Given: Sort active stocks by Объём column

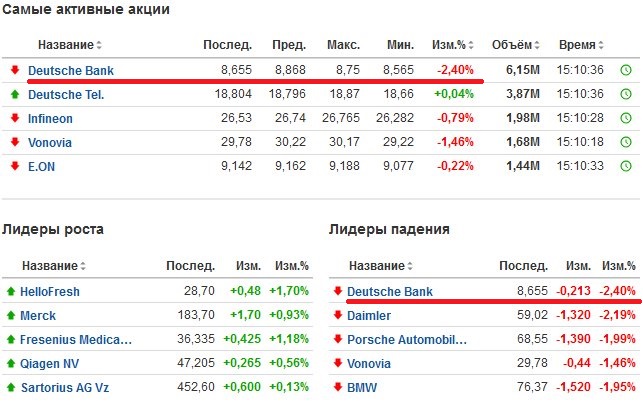Looking at the screenshot, I should [x=516, y=45].
